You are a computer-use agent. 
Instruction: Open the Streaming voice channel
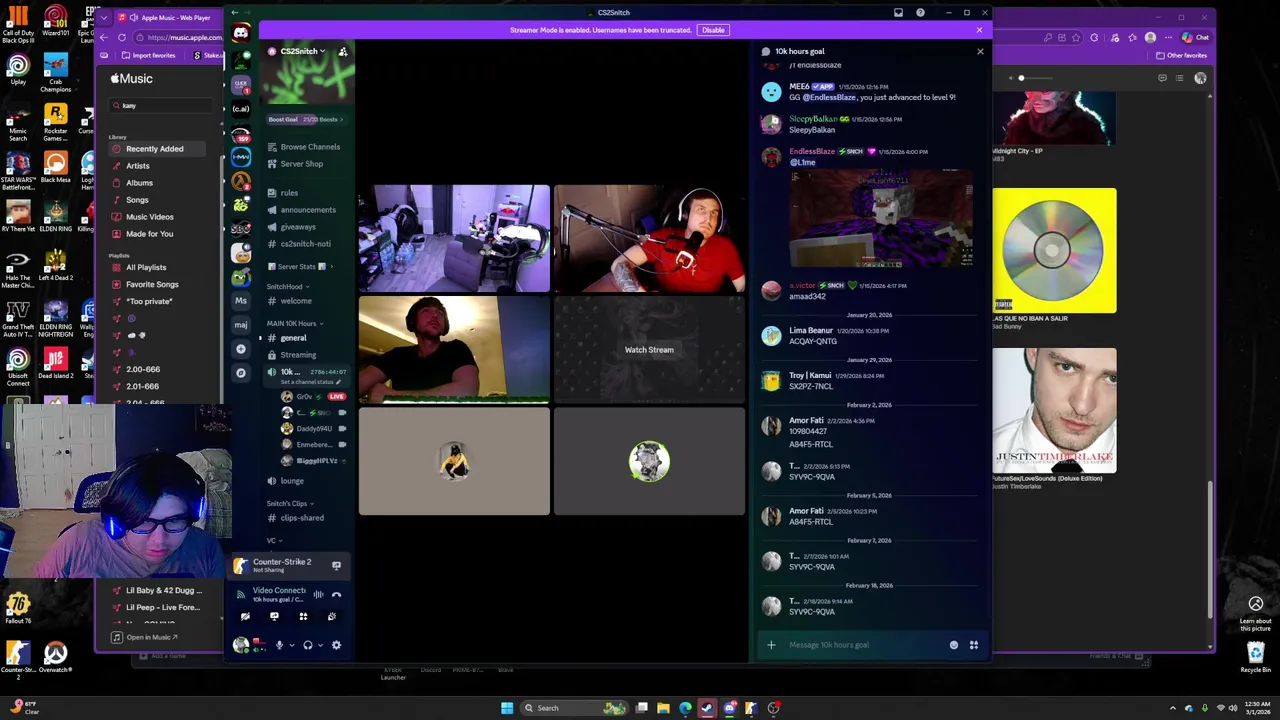298,355
